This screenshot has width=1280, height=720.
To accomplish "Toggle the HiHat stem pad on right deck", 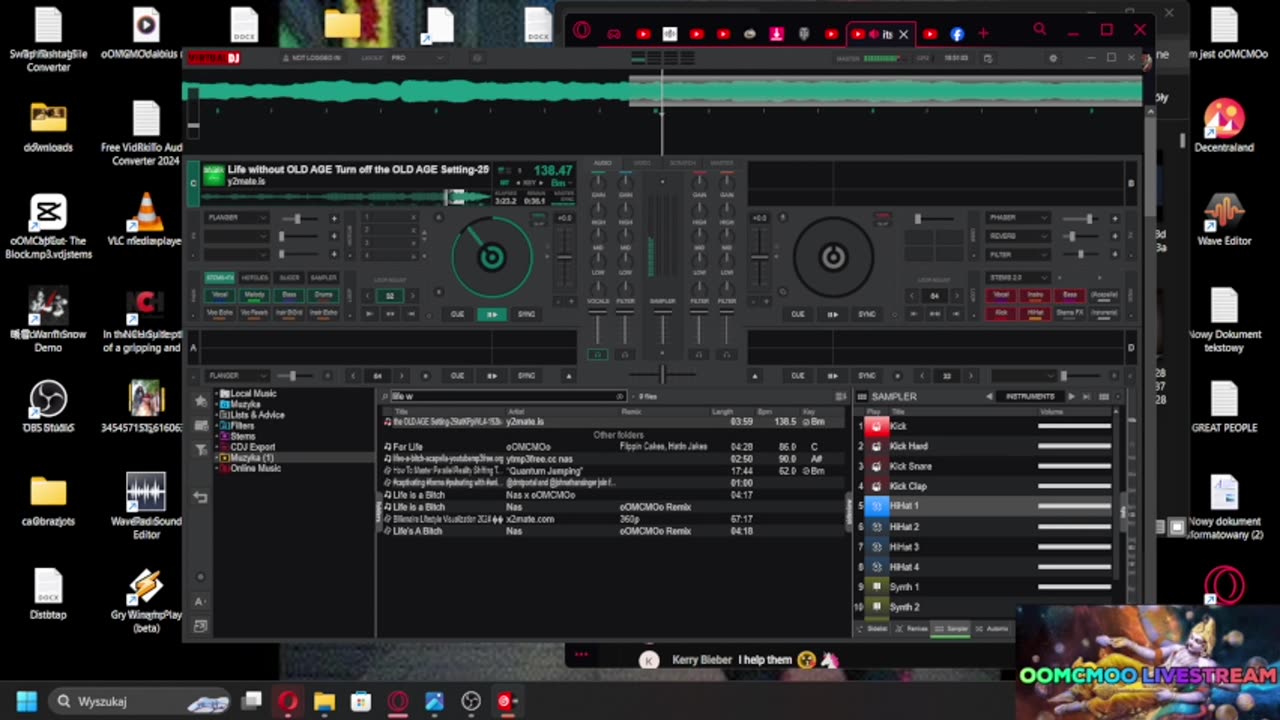I will point(1035,313).
